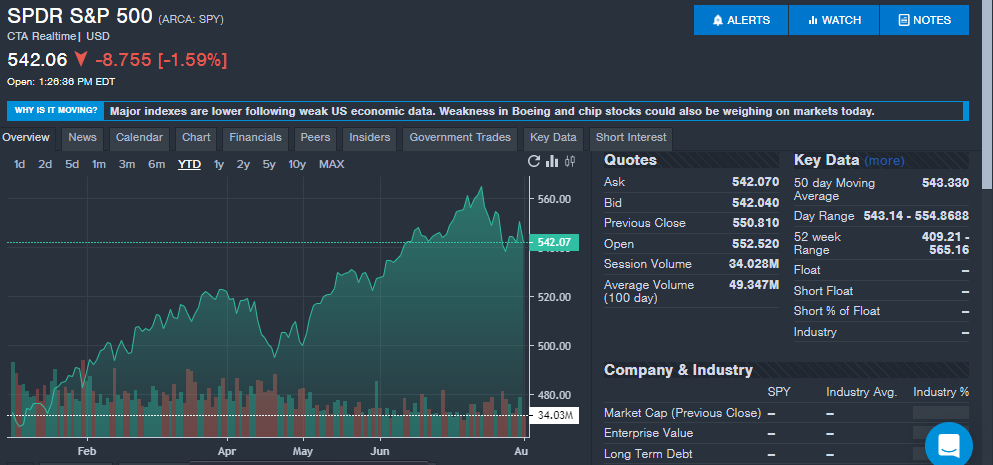This screenshot has height=465, width=993.
Task: Set chart range to 3m
Action: coord(127,165)
